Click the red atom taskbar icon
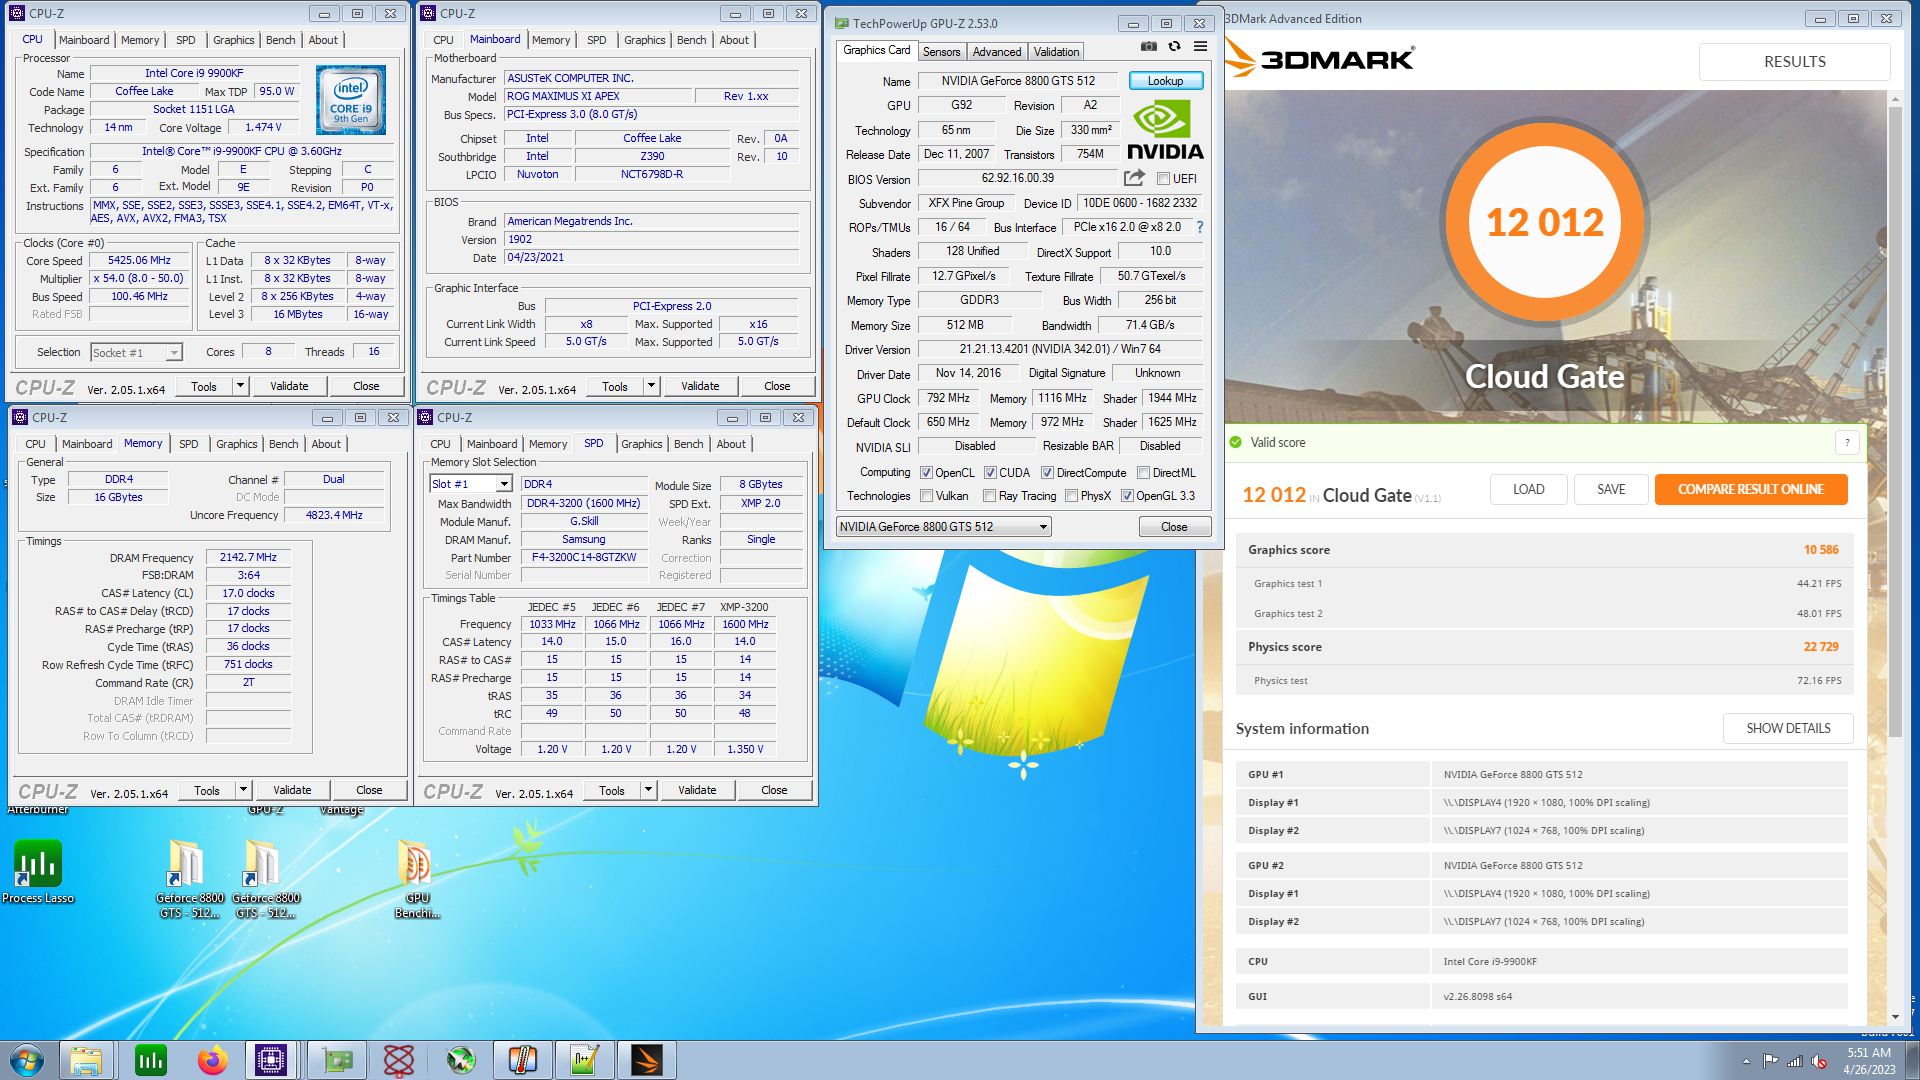 point(399,1060)
